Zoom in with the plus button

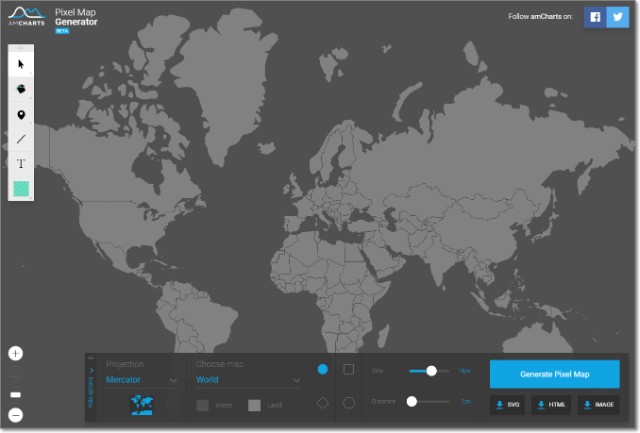pos(16,353)
